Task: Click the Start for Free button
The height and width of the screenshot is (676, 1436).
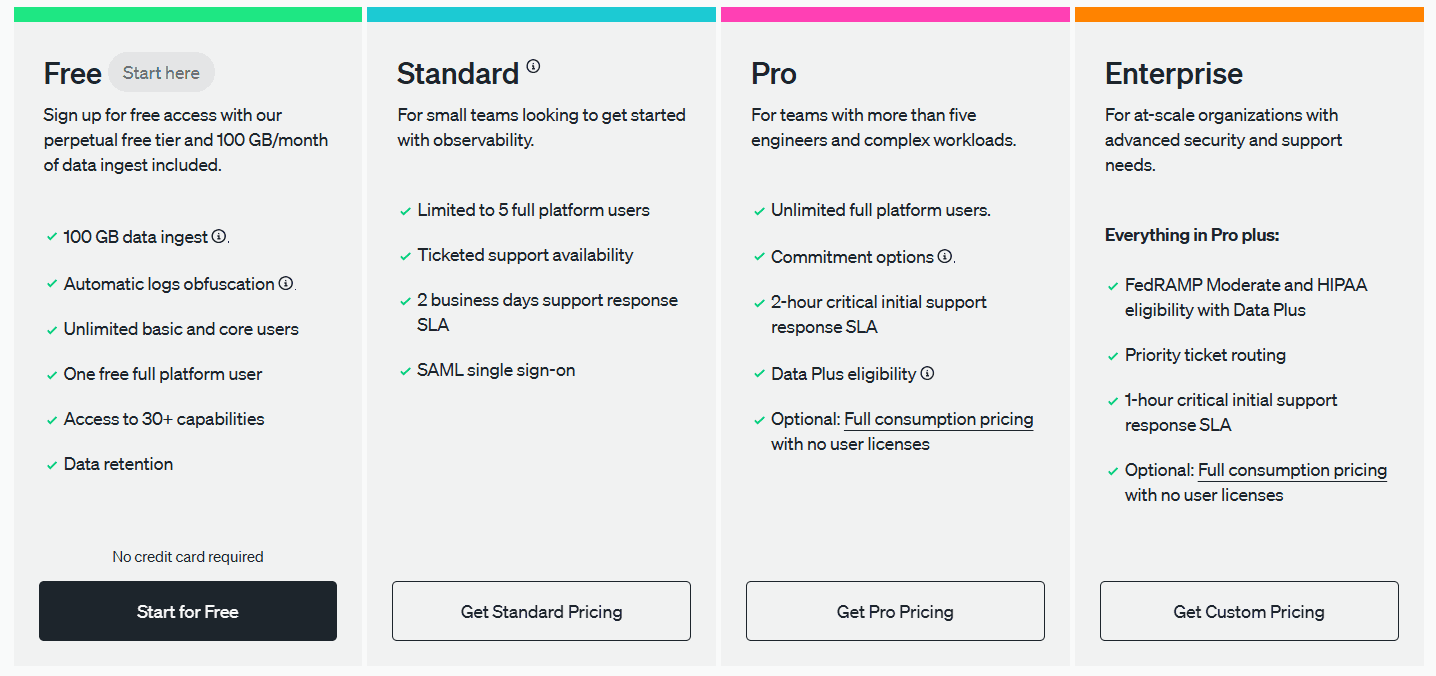Action: click(x=188, y=611)
